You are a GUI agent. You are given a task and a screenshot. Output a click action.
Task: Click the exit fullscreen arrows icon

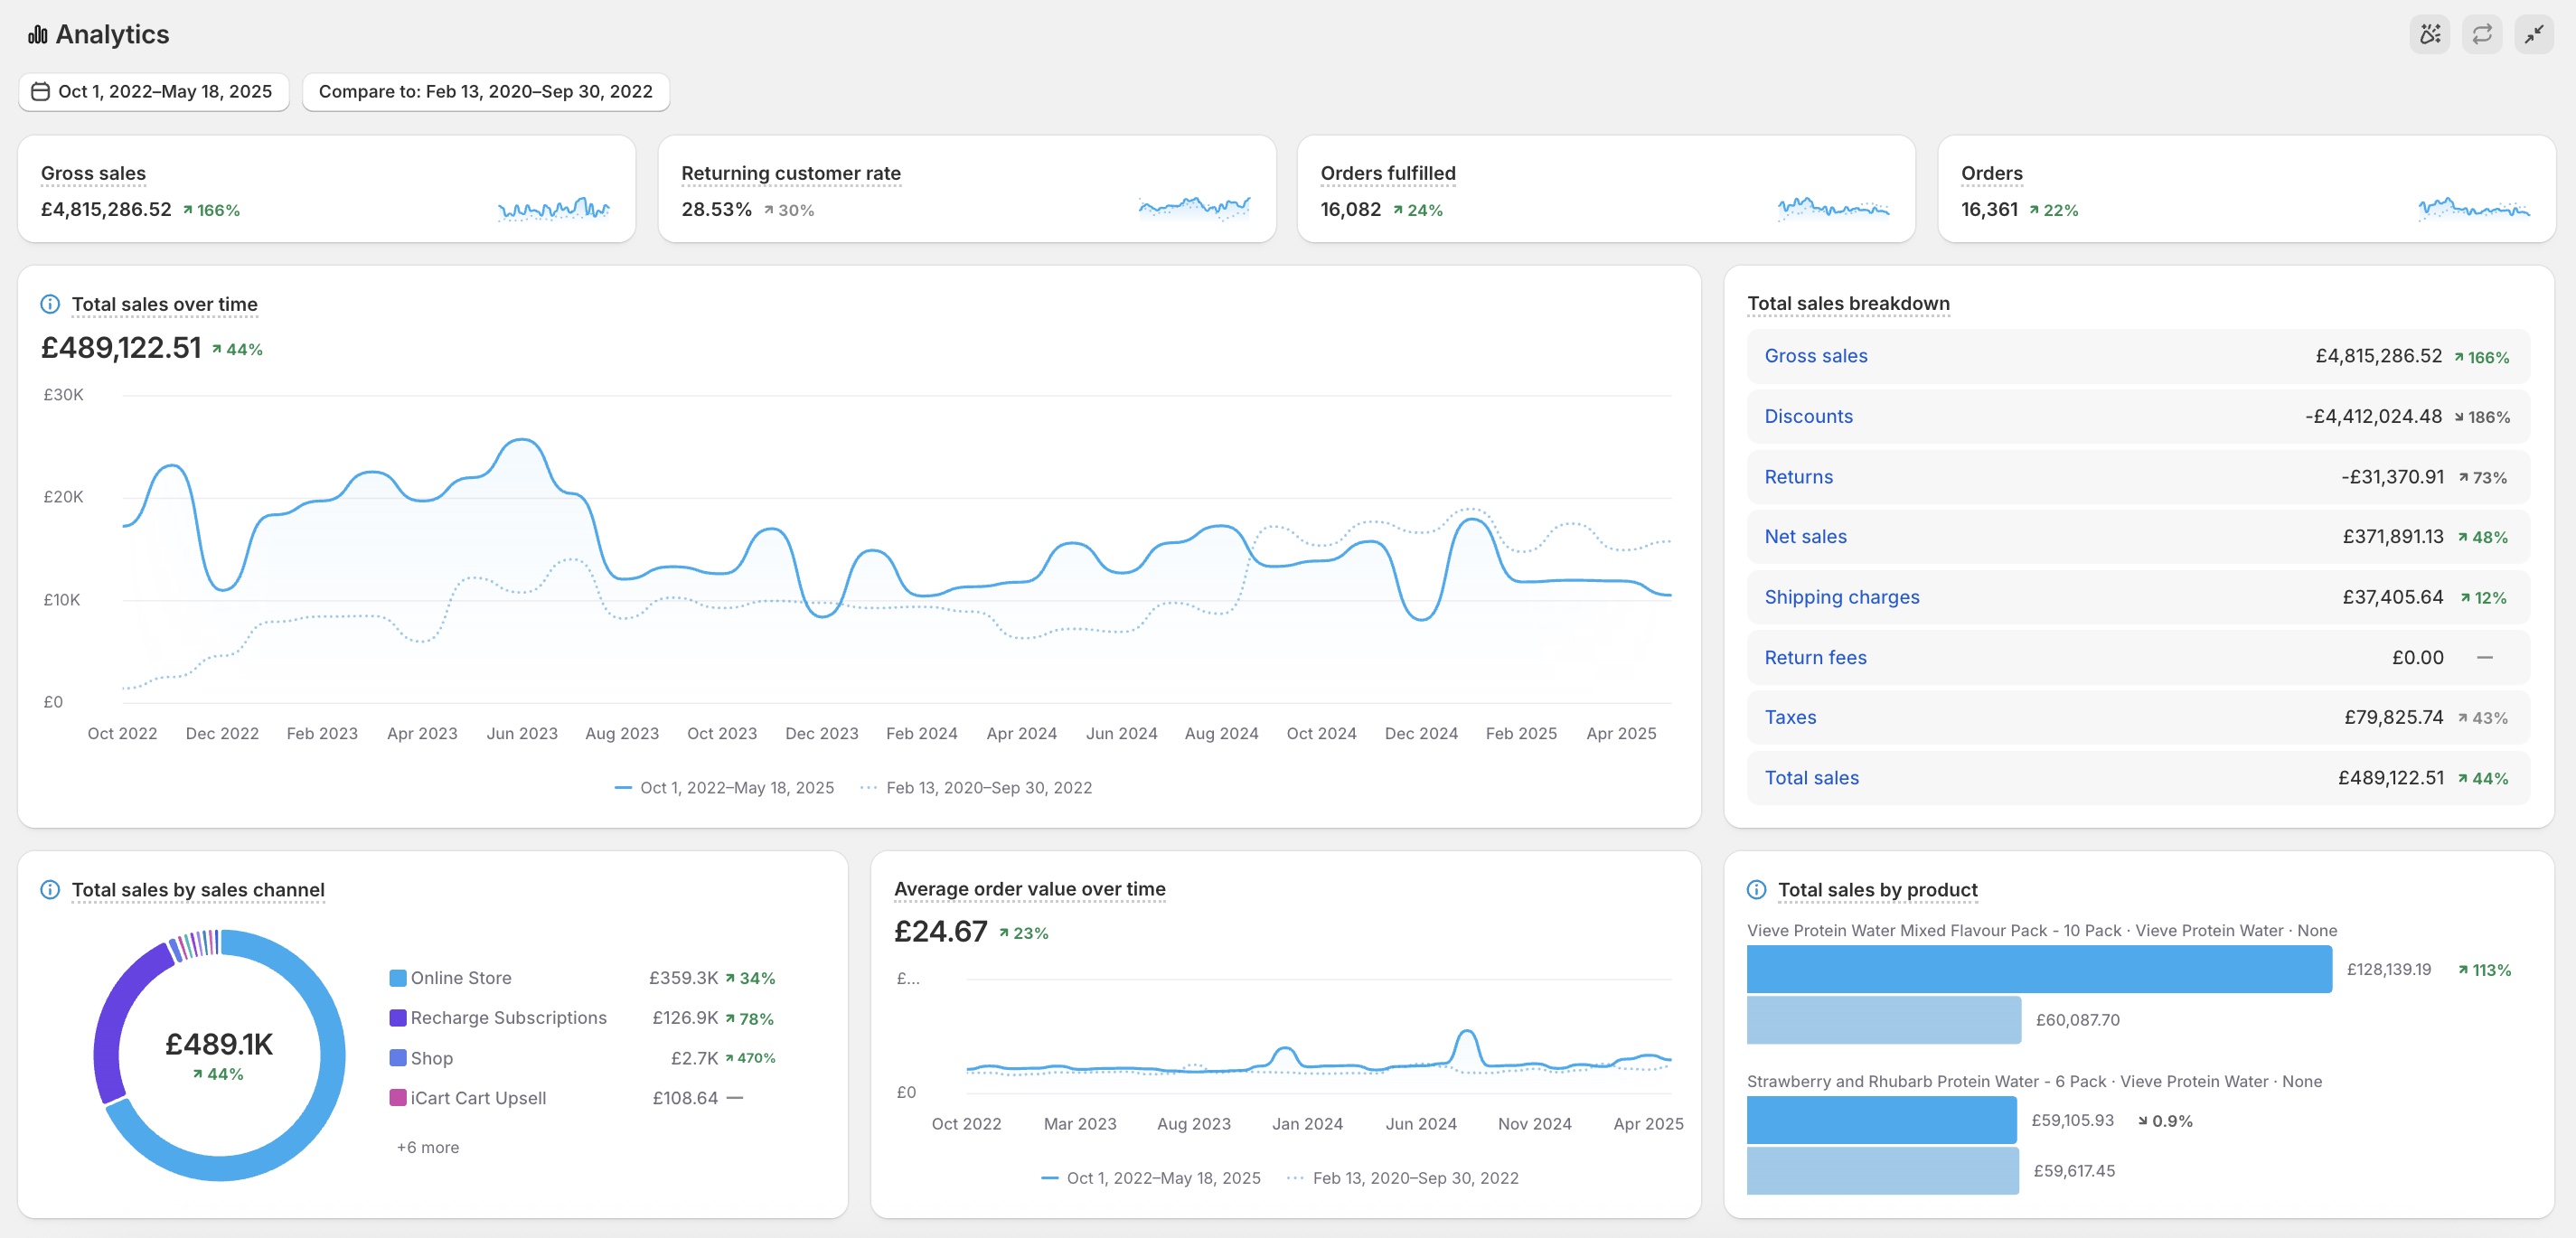pos(2533,35)
